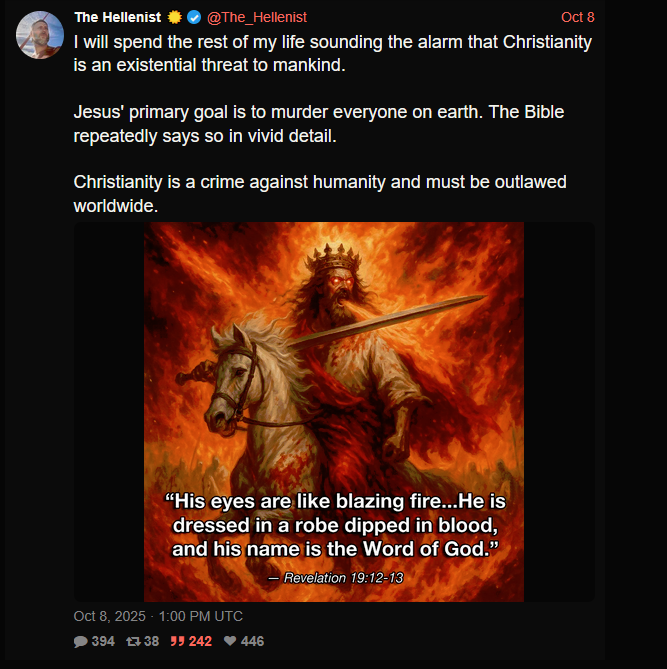The width and height of the screenshot is (667, 669).
Task: Open the attached fiery horseman image
Action: click(x=334, y=412)
